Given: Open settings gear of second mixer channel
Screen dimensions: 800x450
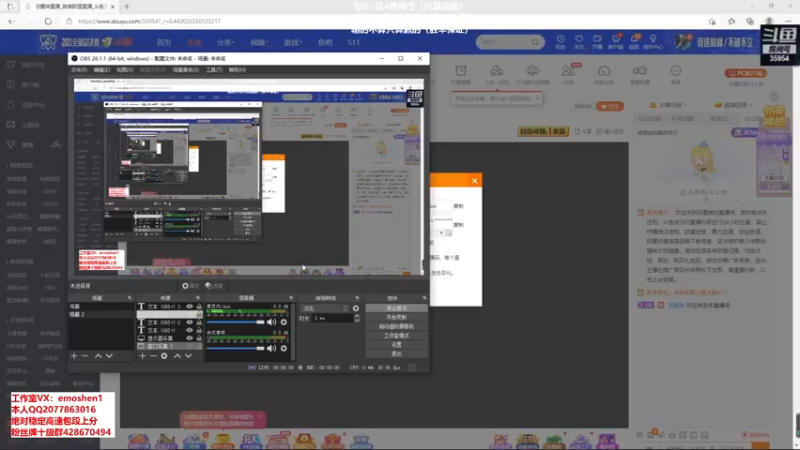Looking at the screenshot, I should (x=284, y=348).
